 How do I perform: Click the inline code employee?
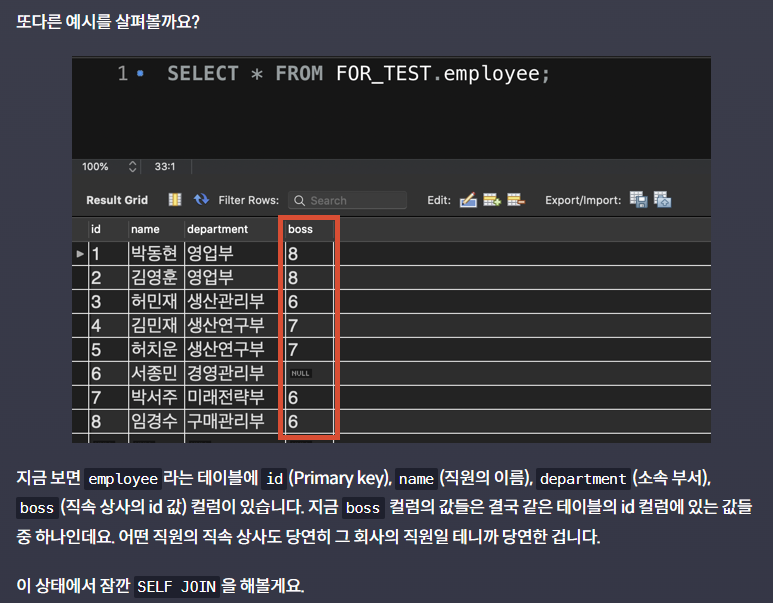click(123, 479)
